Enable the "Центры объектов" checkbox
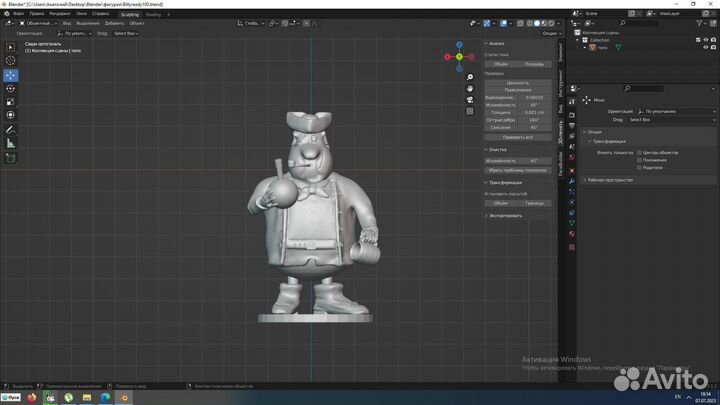720x405 pixels. coord(640,152)
